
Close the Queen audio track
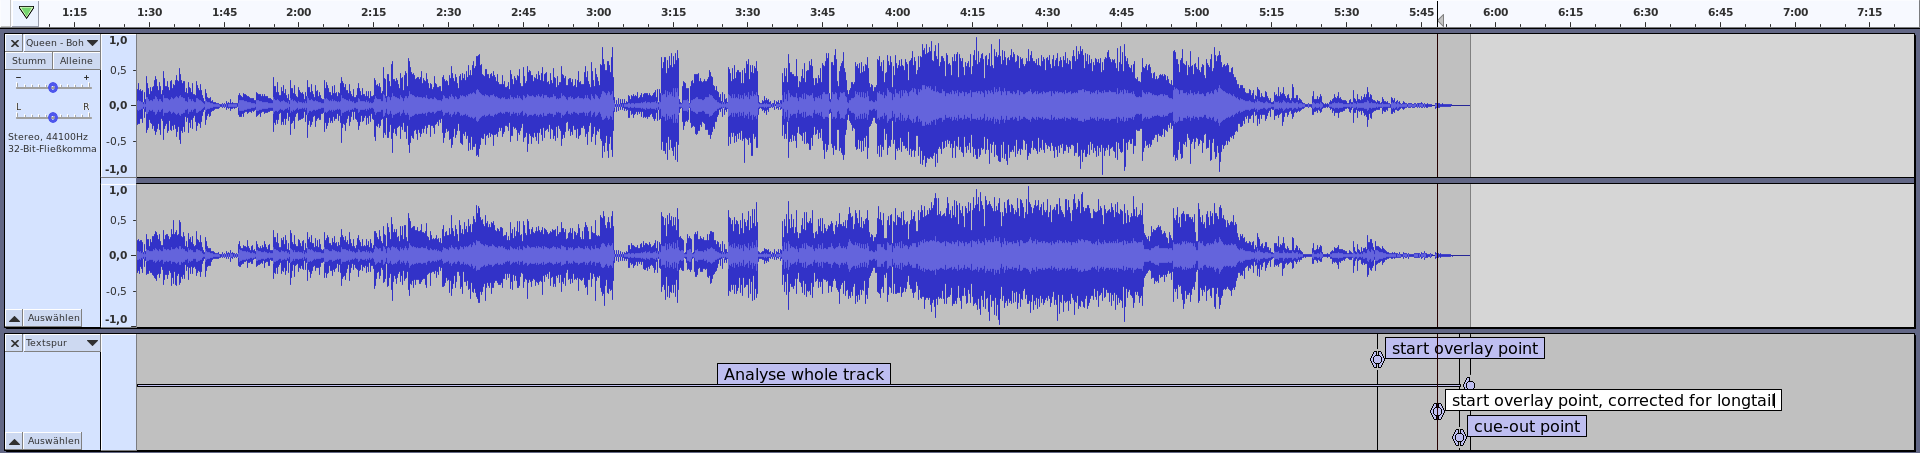tap(15, 43)
